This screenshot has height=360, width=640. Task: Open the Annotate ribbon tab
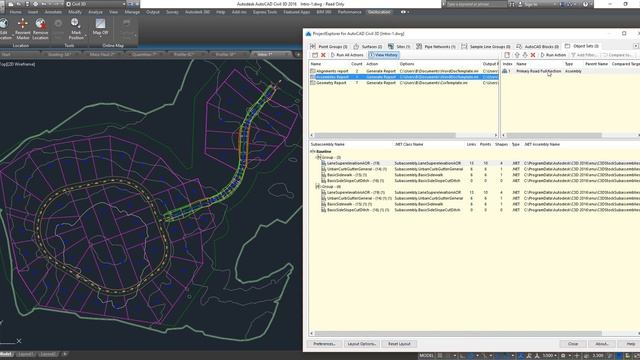(53, 12)
